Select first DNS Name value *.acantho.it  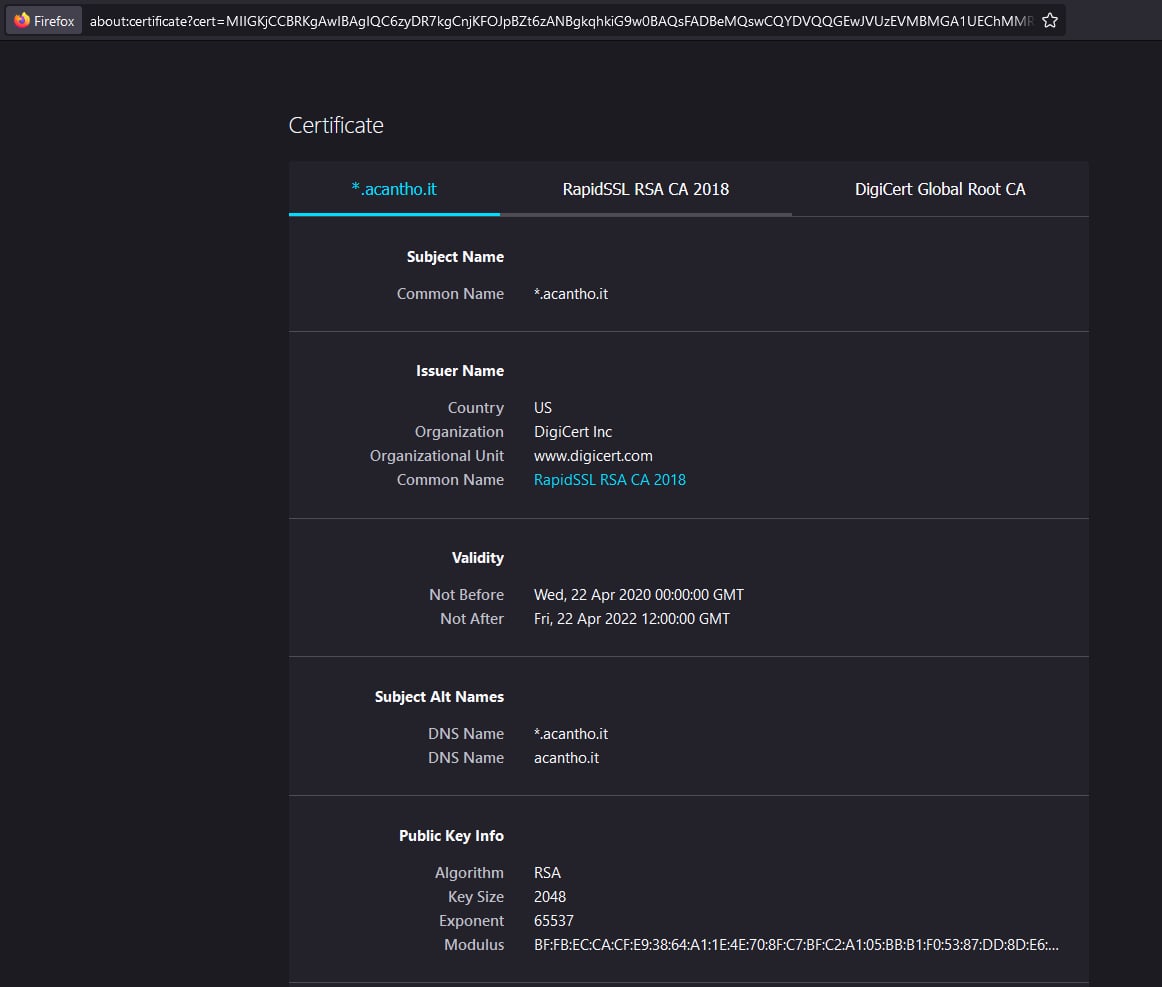571,734
